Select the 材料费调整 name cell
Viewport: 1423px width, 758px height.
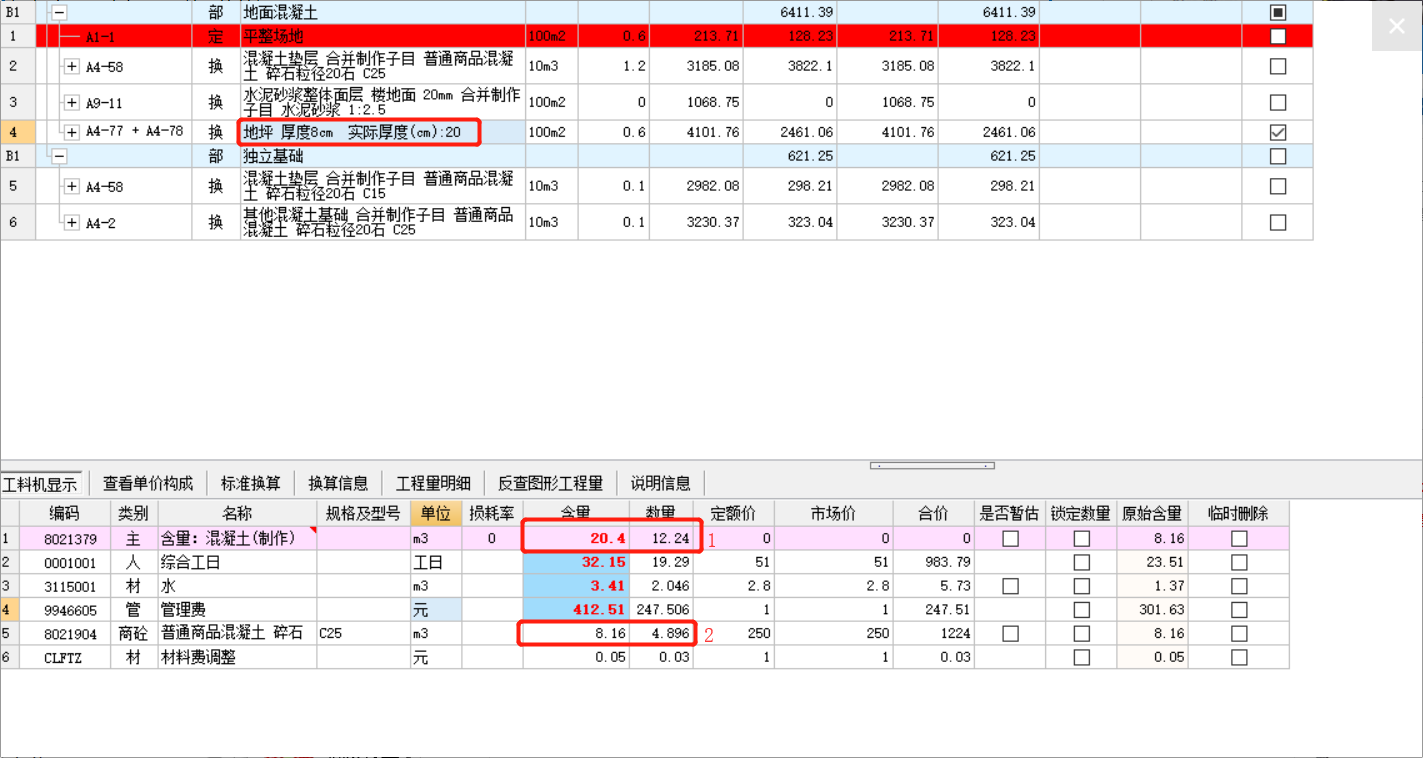[237, 657]
